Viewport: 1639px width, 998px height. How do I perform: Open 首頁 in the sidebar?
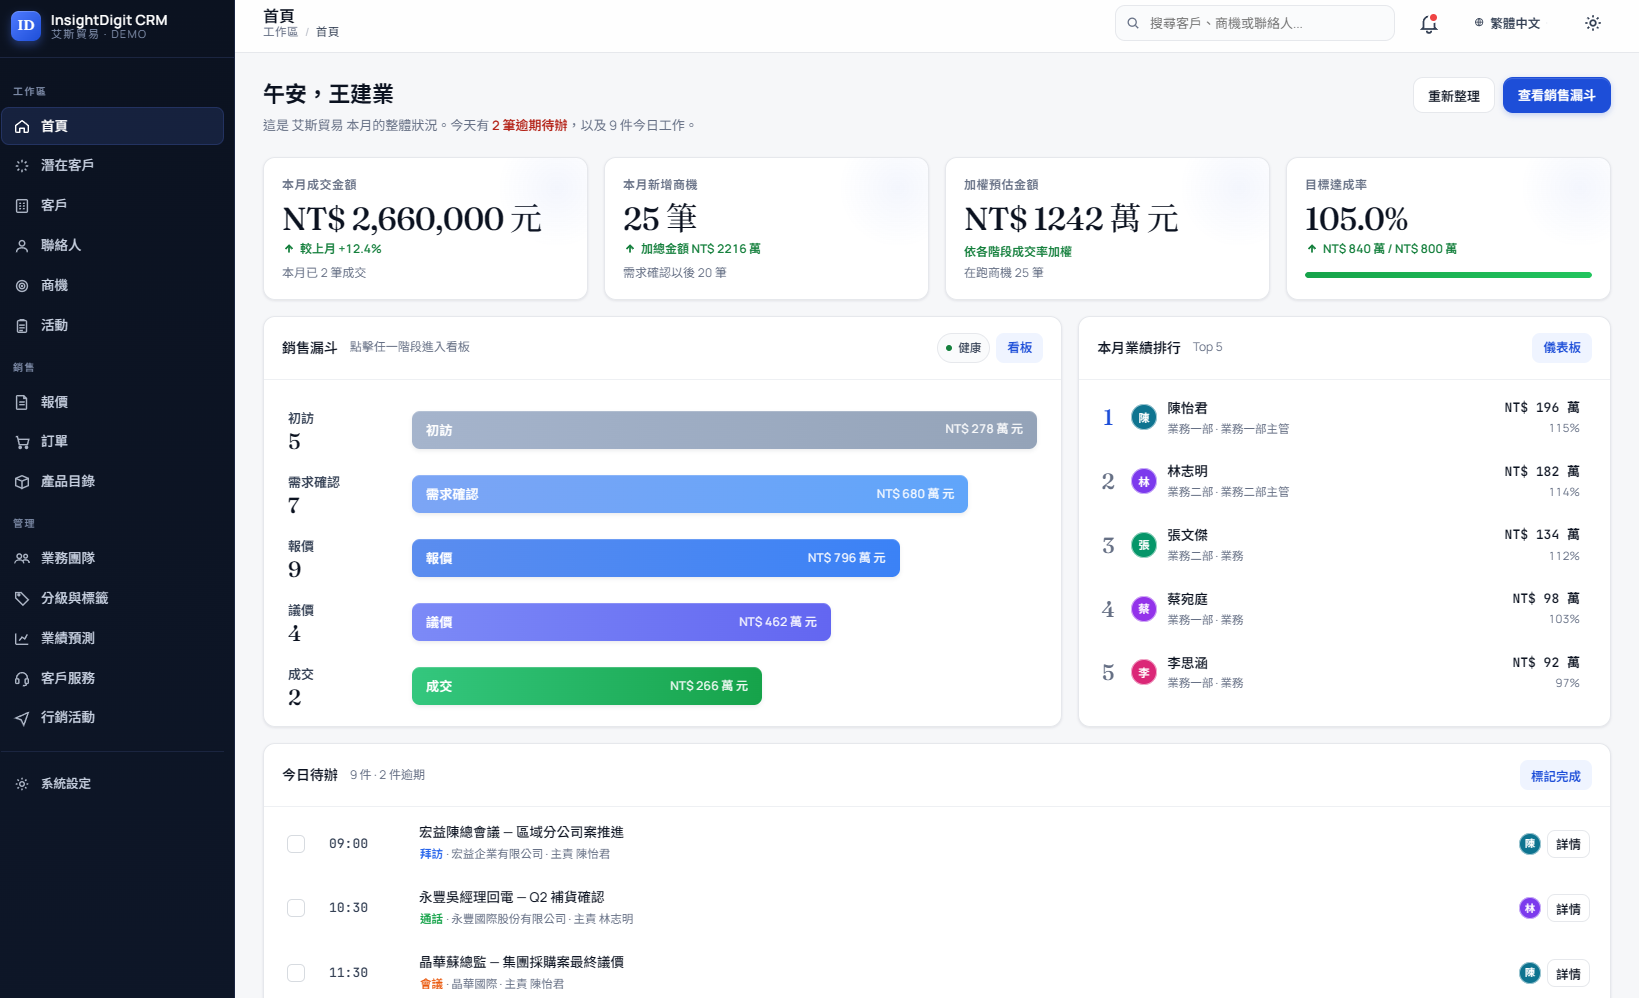pyautogui.click(x=112, y=126)
